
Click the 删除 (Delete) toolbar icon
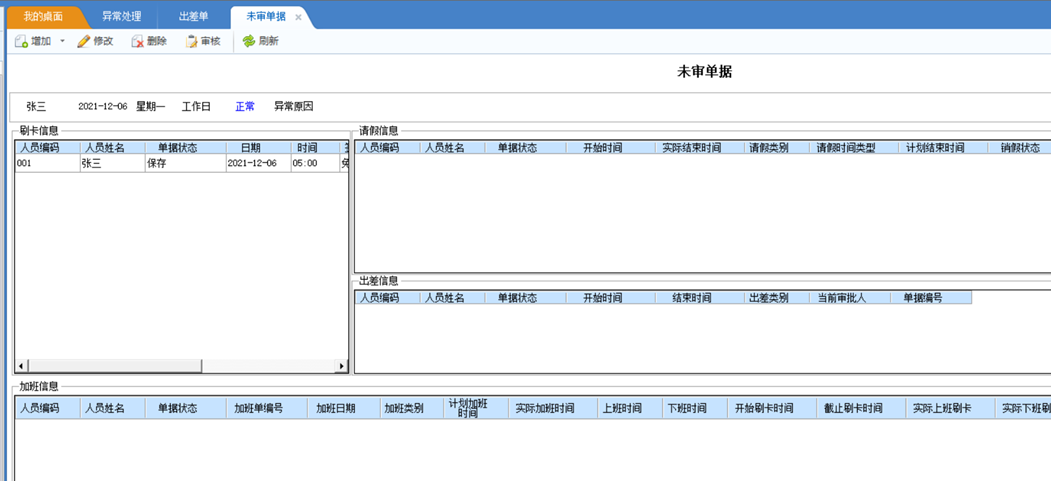pyautogui.click(x=137, y=42)
